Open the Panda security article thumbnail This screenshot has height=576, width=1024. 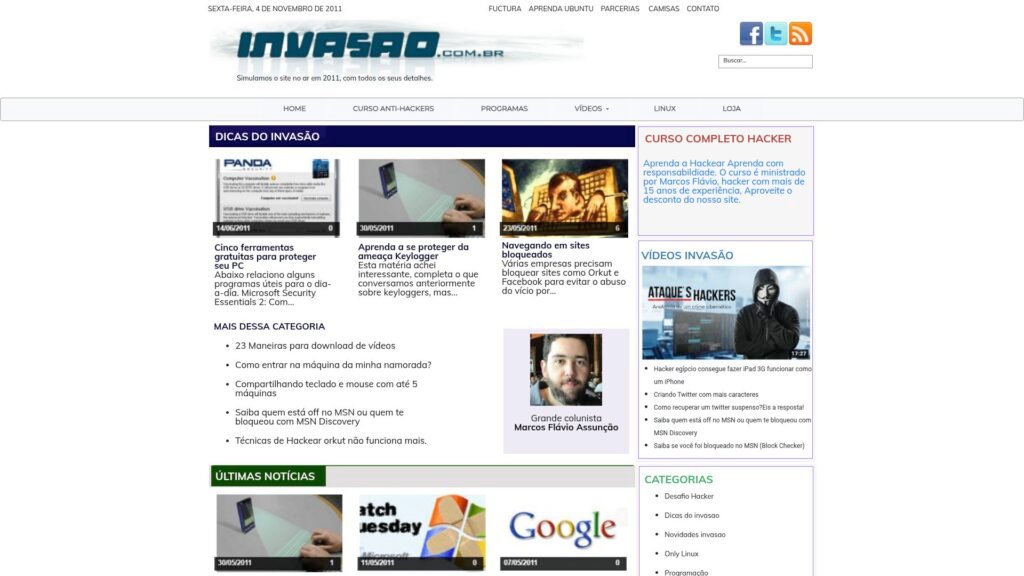277,197
